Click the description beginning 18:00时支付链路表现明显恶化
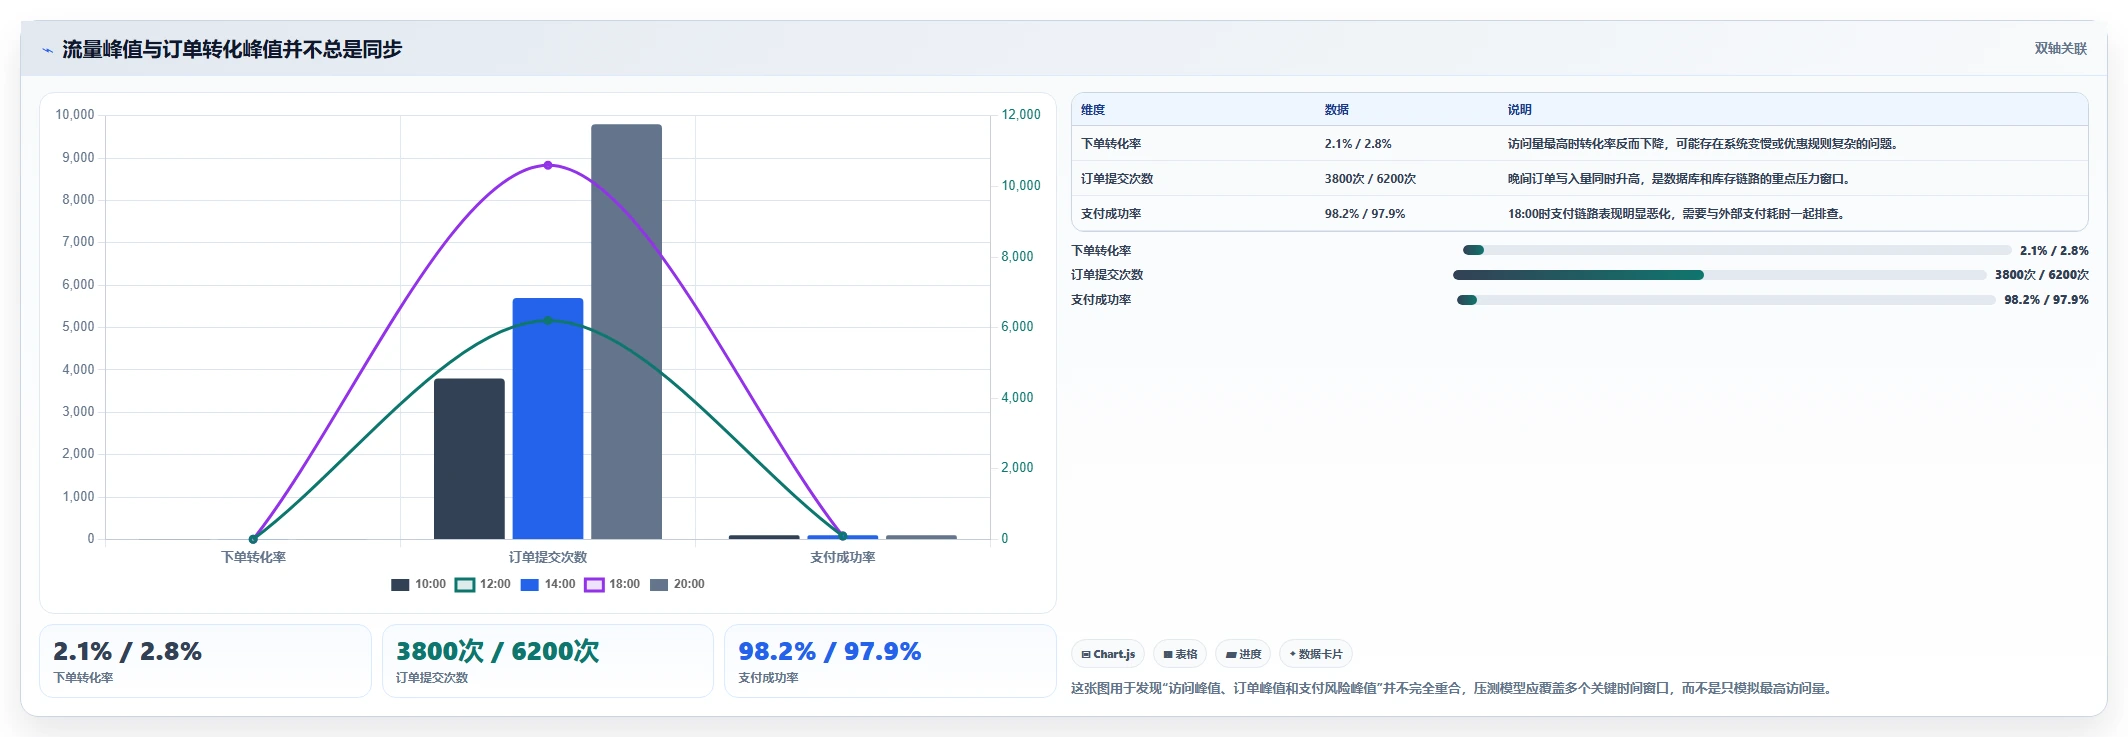Image resolution: width=2128 pixels, height=737 pixels. pyautogui.click(x=1676, y=214)
